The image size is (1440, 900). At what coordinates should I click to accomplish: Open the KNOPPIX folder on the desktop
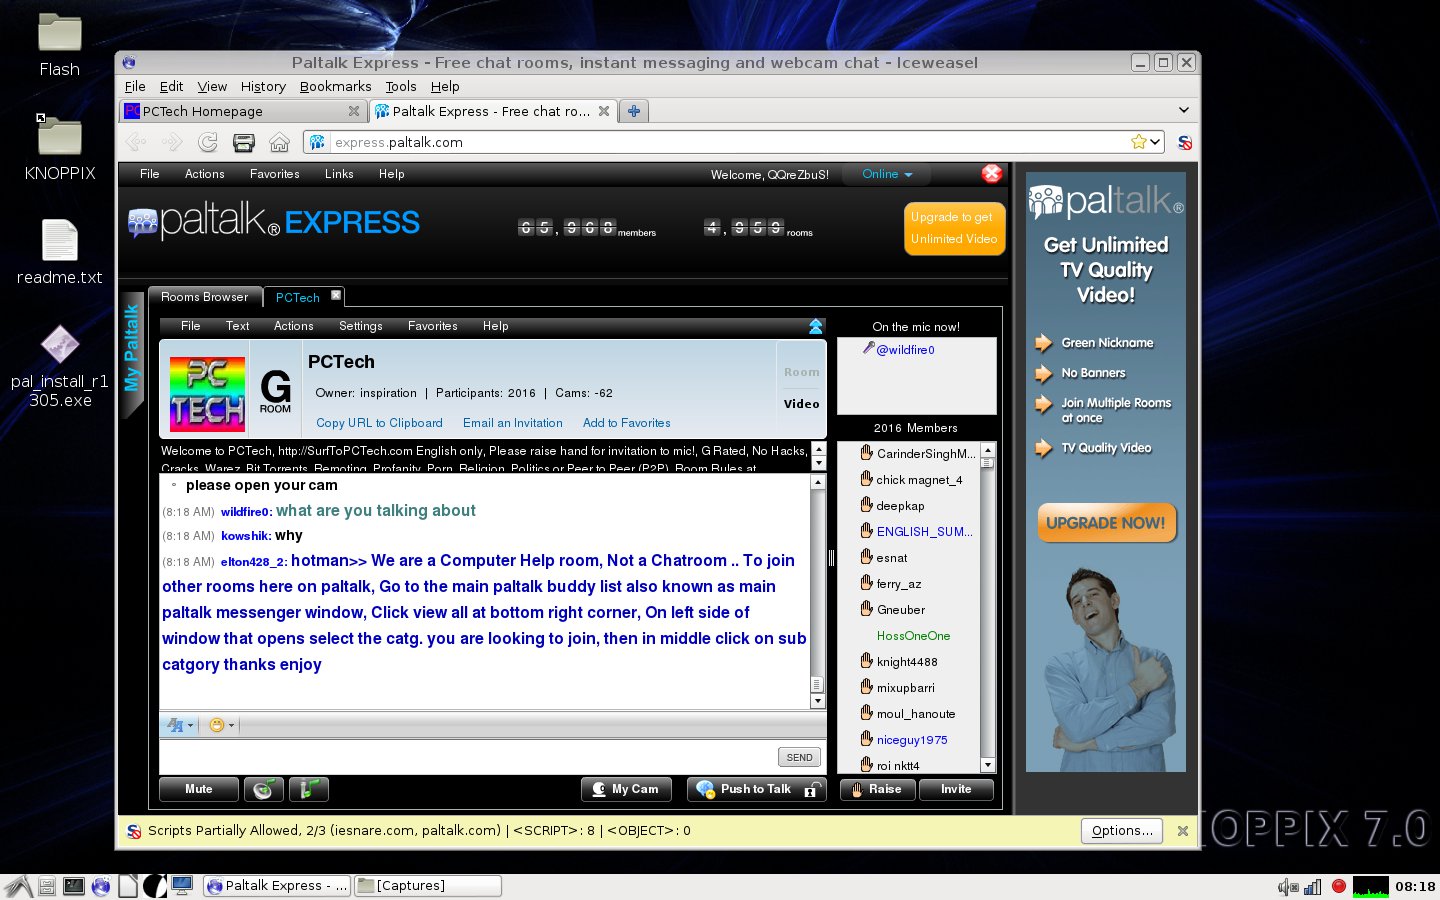click(60, 147)
